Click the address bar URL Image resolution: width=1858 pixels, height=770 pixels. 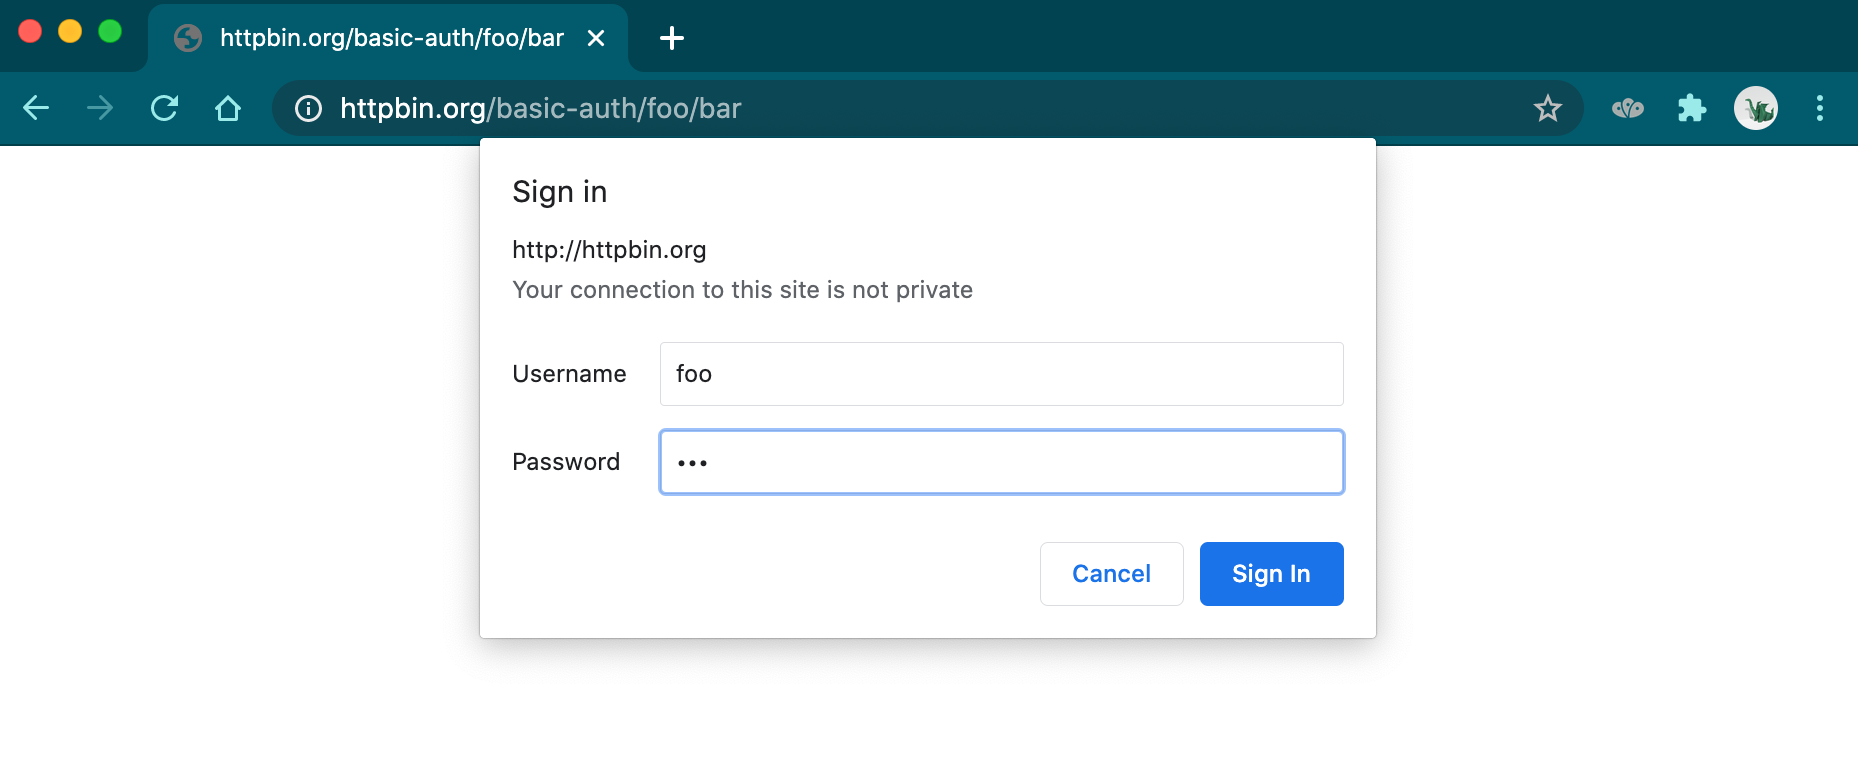(540, 108)
